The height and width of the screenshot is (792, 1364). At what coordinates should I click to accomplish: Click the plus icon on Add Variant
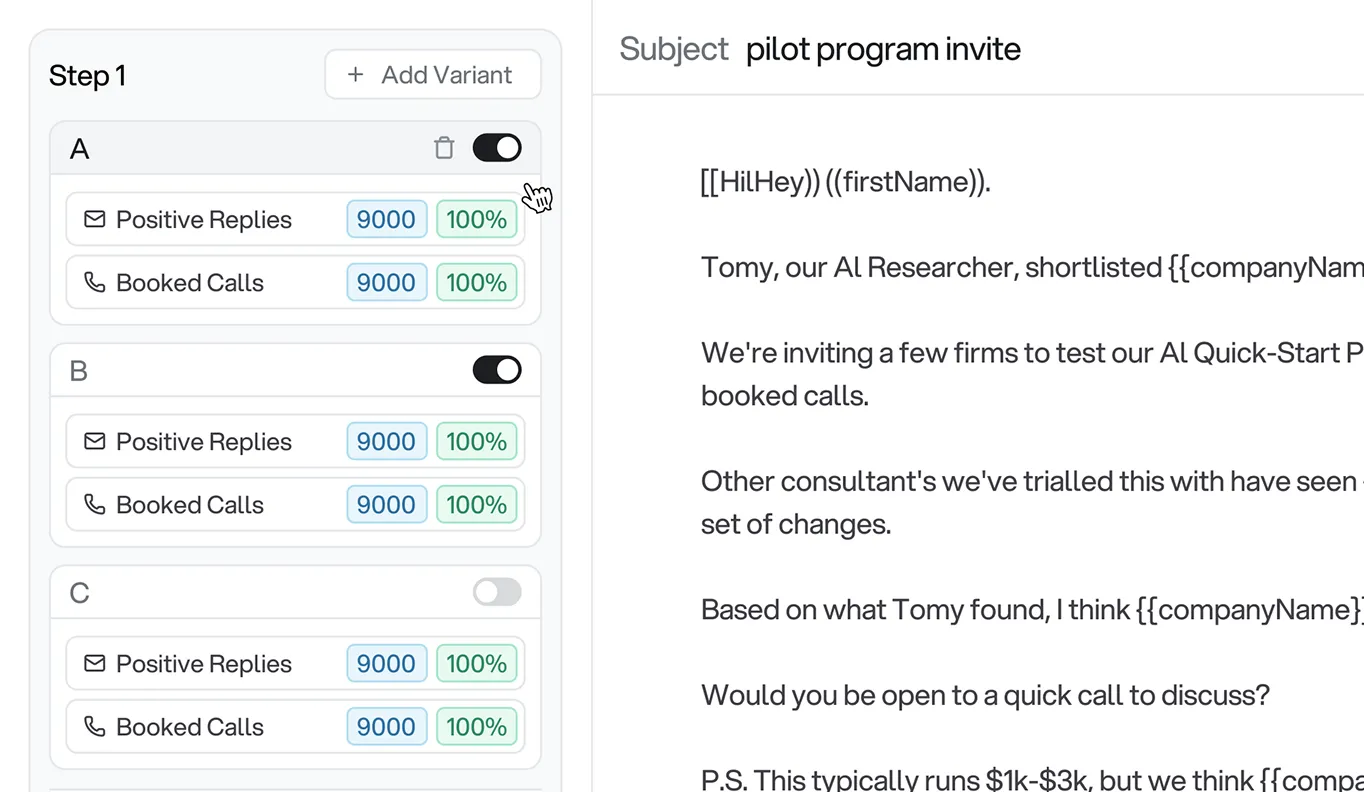click(x=355, y=74)
